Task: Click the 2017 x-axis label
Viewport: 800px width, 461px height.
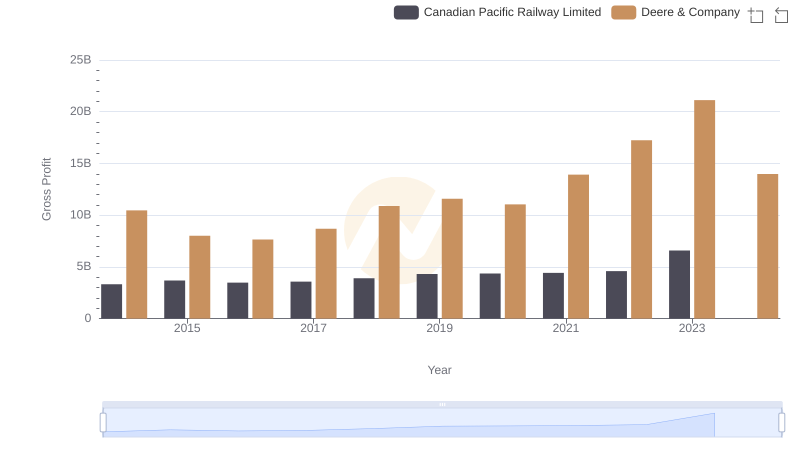Action: [x=313, y=328]
